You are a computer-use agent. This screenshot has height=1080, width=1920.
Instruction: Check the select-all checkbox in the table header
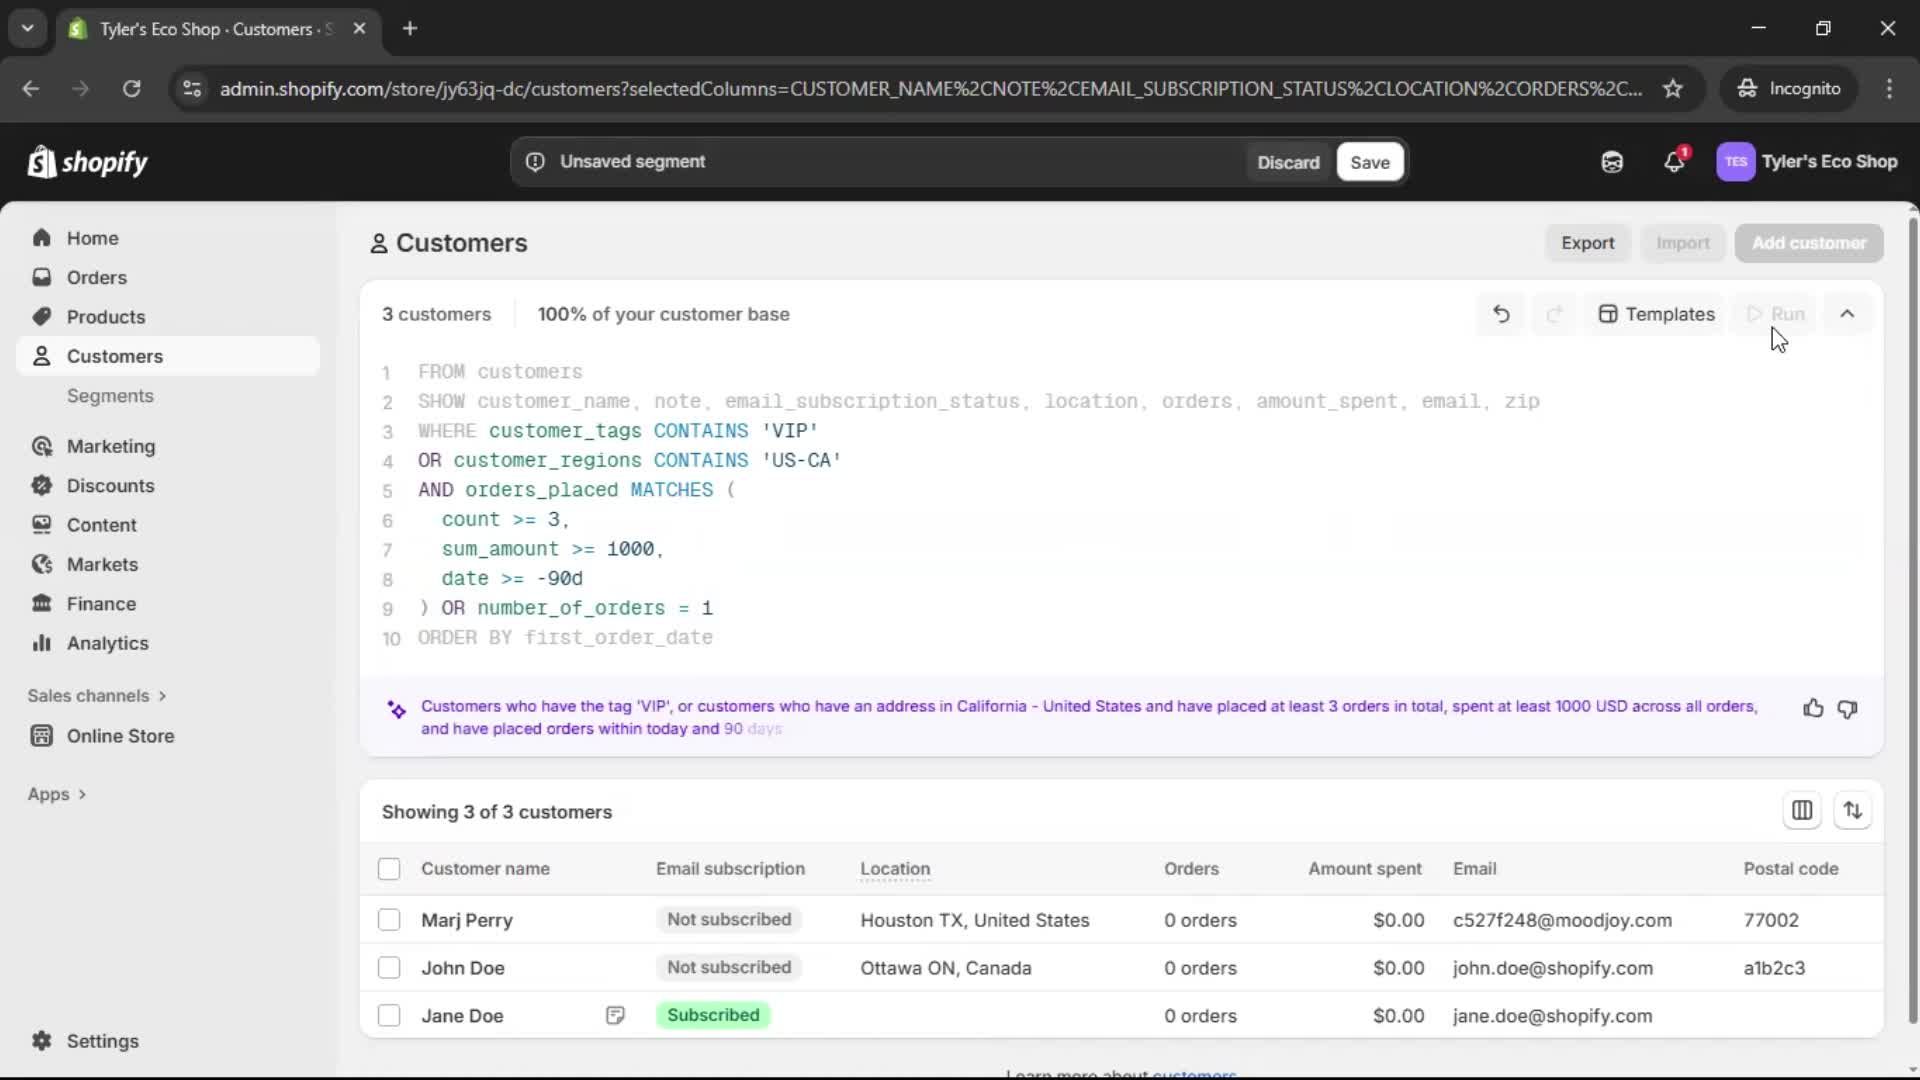(389, 869)
